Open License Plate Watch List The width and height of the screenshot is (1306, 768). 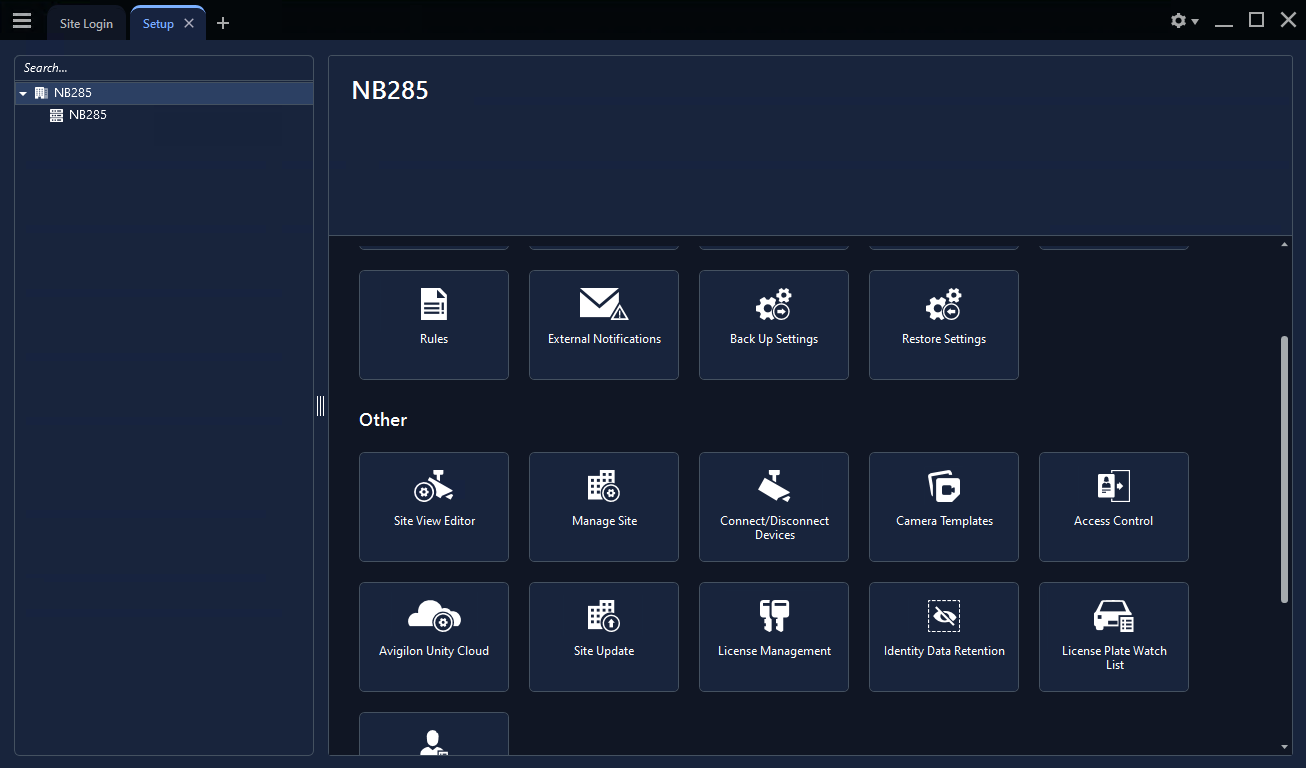(x=1113, y=636)
